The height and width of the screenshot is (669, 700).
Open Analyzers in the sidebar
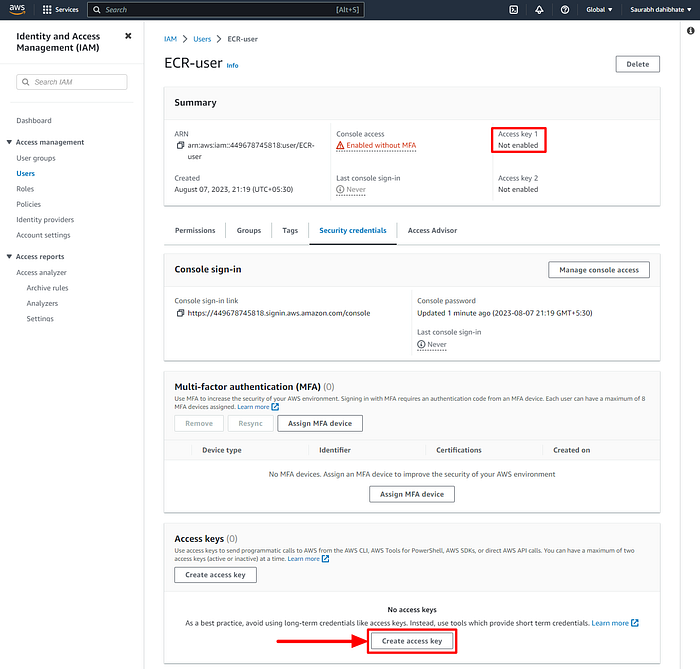[42, 303]
